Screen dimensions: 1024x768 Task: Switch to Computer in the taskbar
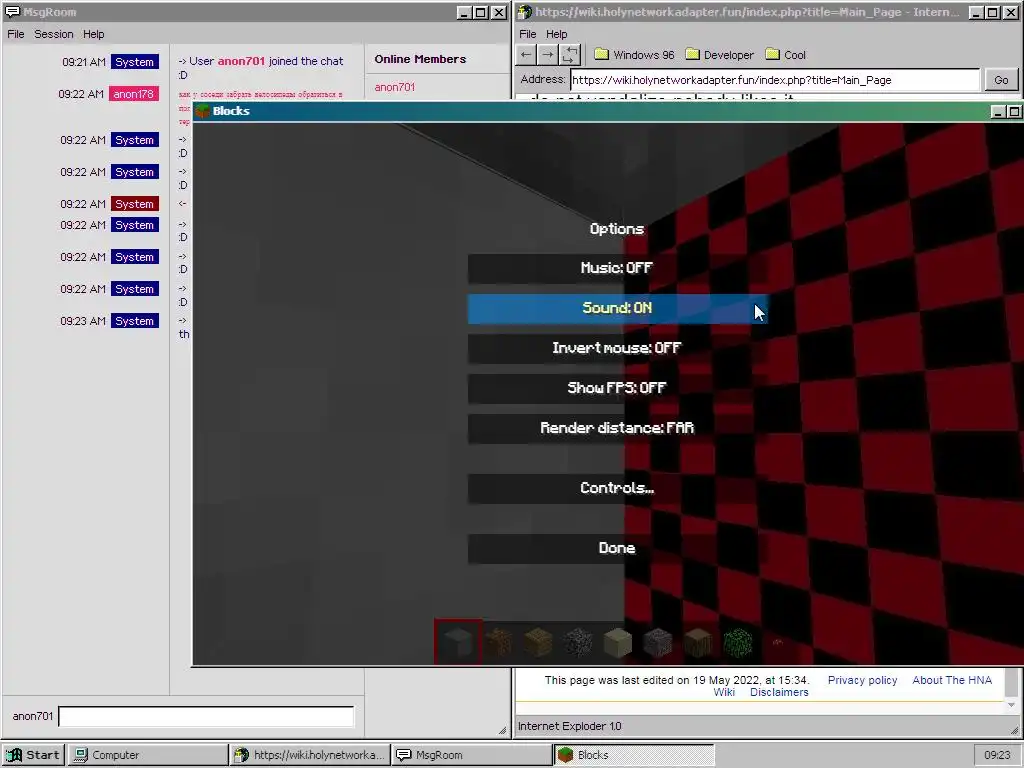coord(148,755)
